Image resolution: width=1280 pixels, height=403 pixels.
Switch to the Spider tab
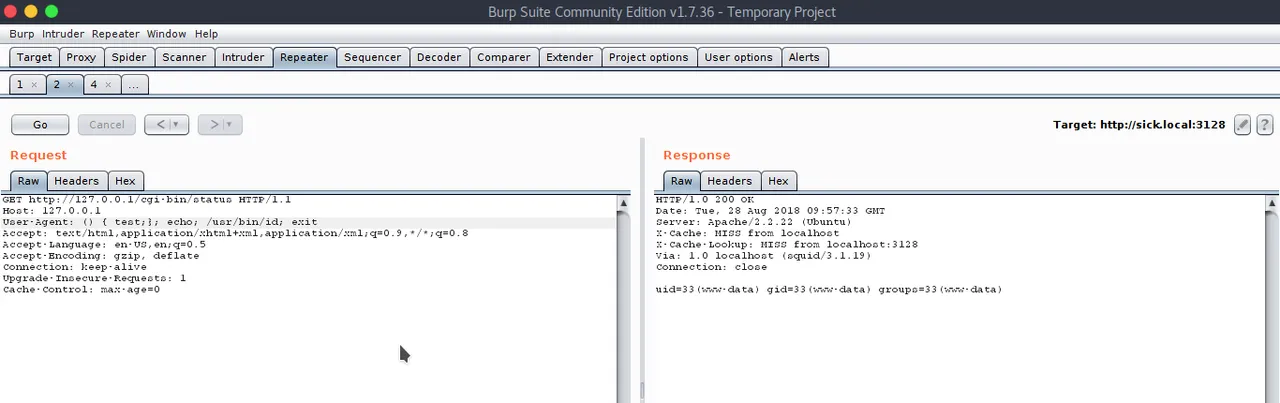coord(129,57)
